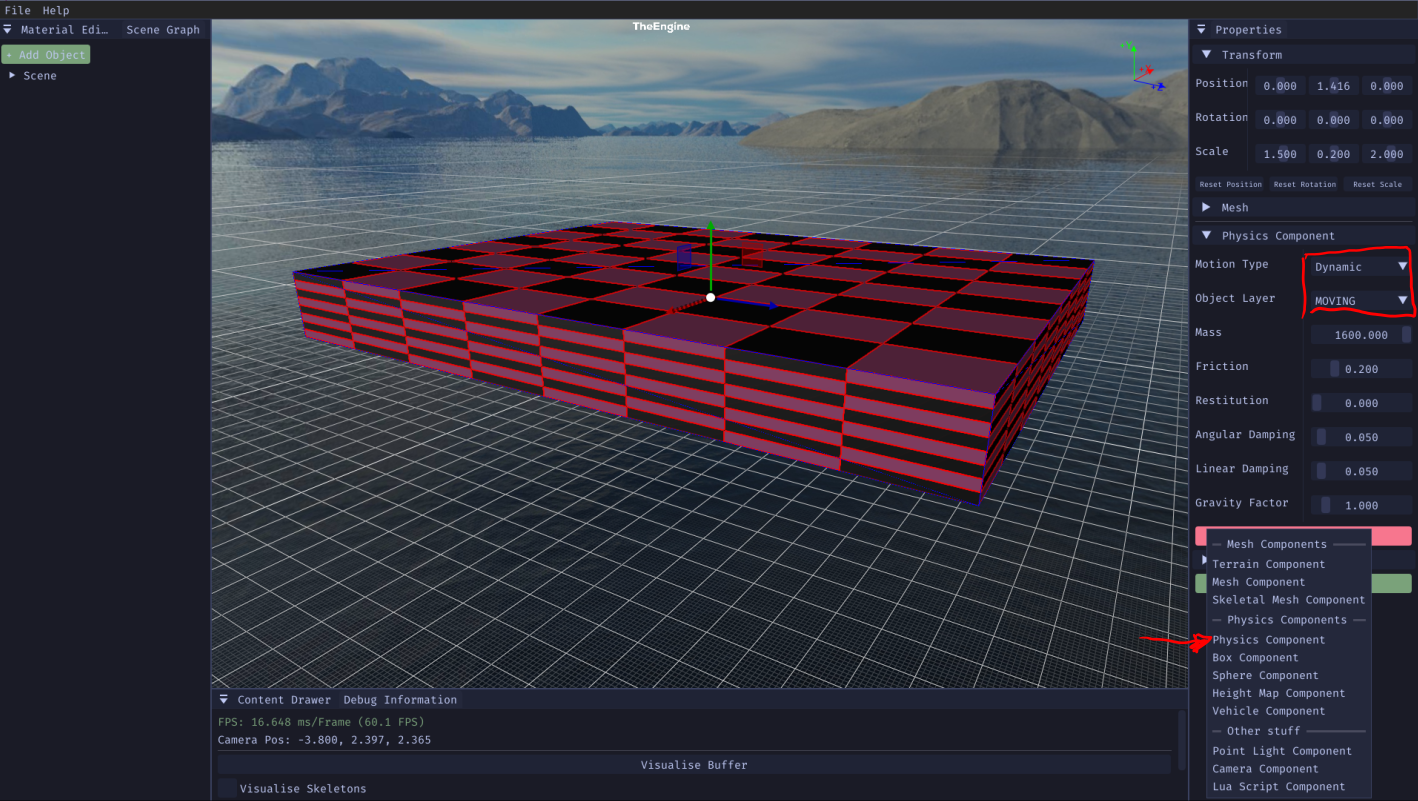This screenshot has height=801, width=1418.
Task: Click the Reset Position button
Action: [1231, 184]
